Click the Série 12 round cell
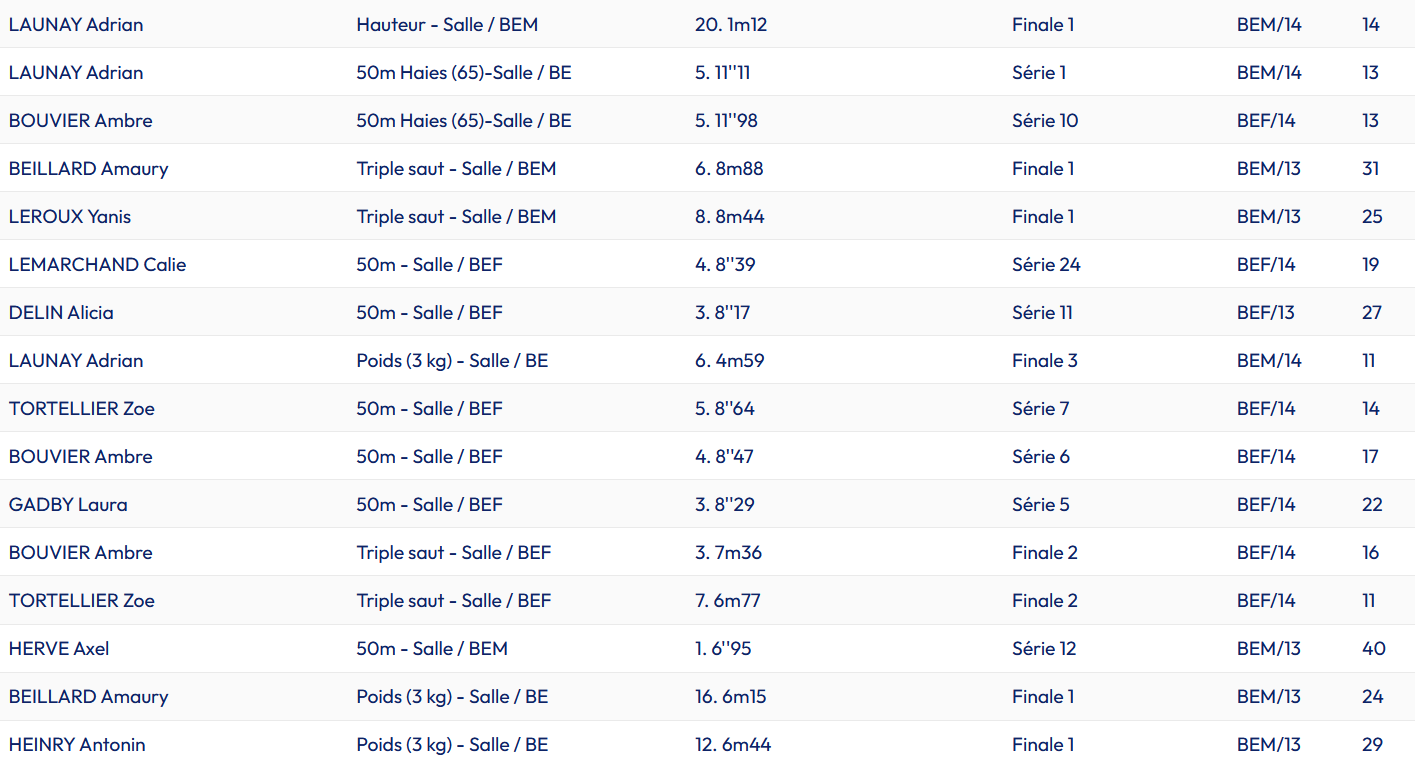The image size is (1415, 768). pyautogui.click(x=1044, y=649)
